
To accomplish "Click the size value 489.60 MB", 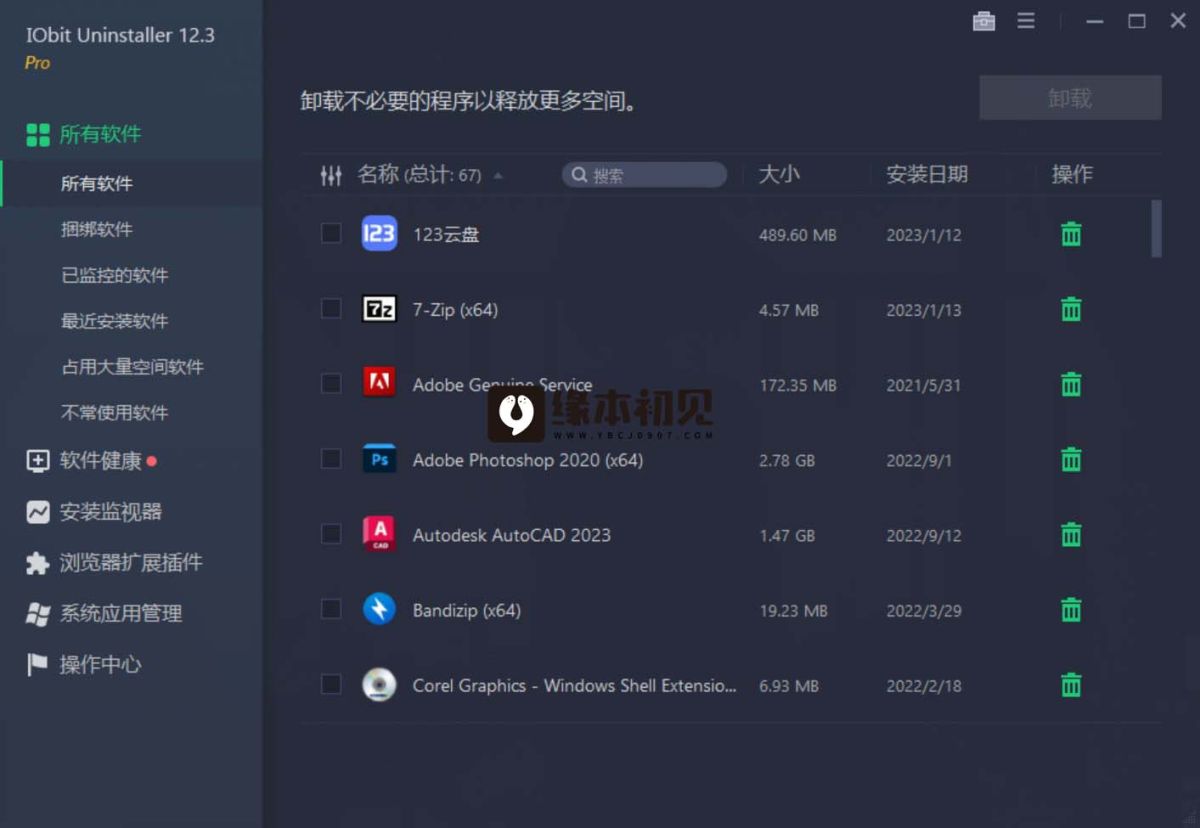I will point(797,235).
